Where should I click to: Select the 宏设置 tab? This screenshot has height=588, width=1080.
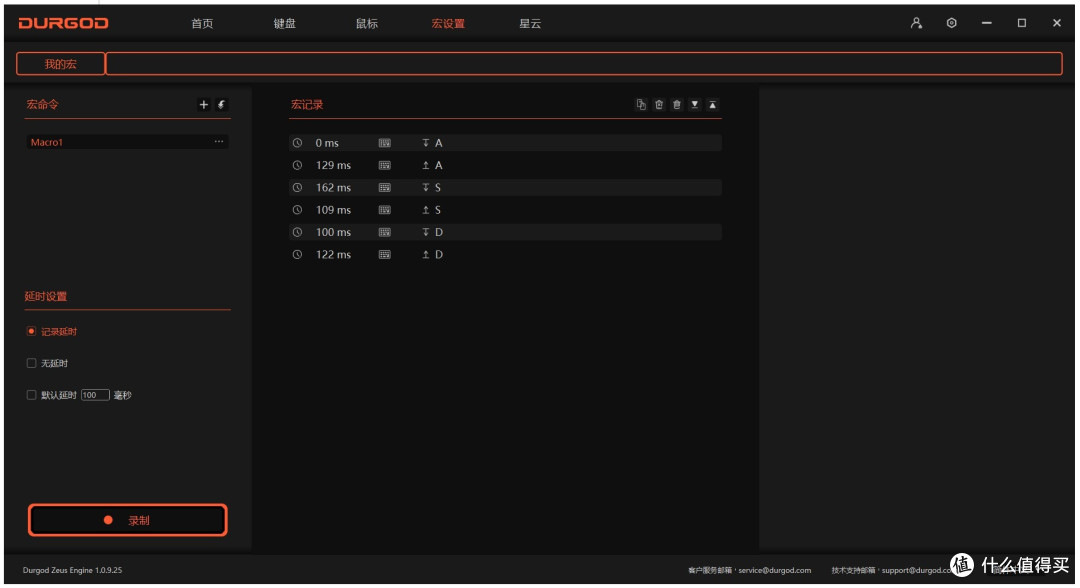pos(448,23)
